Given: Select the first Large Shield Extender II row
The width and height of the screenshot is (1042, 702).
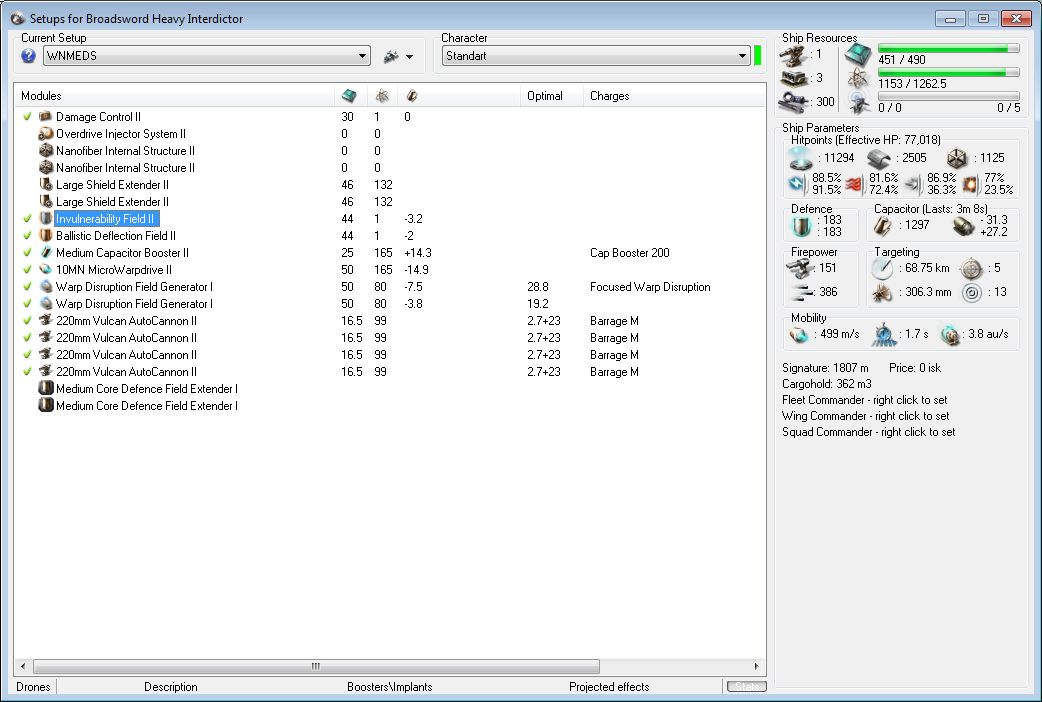Looking at the screenshot, I should (390, 185).
